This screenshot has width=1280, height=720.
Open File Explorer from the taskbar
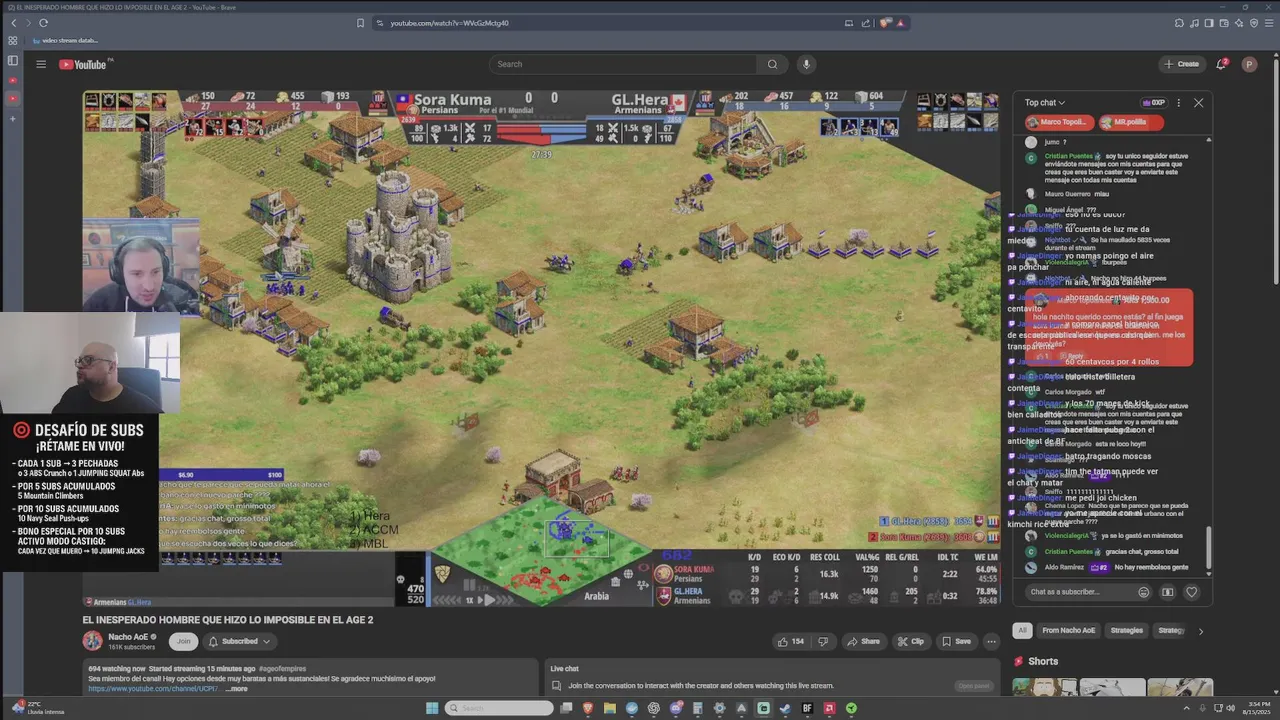click(610, 708)
